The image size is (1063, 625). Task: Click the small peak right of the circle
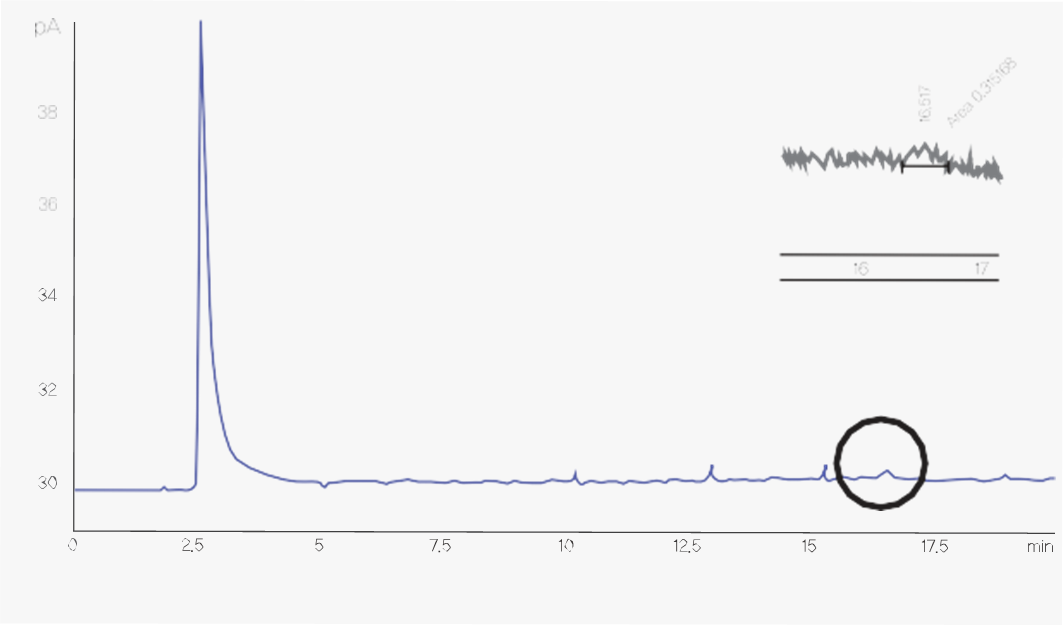1005,475
